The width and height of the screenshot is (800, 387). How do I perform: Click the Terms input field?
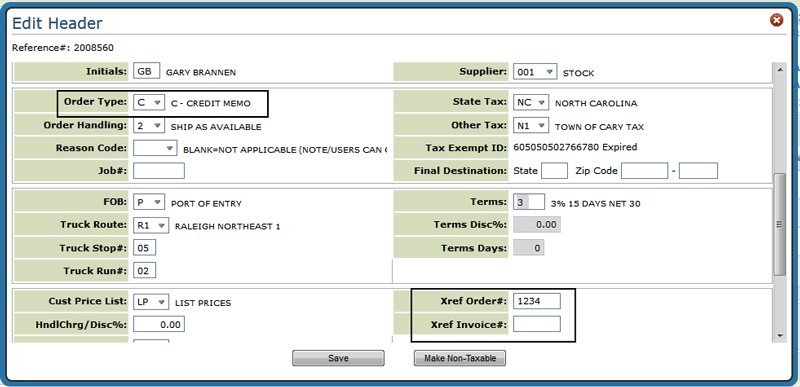[529, 202]
